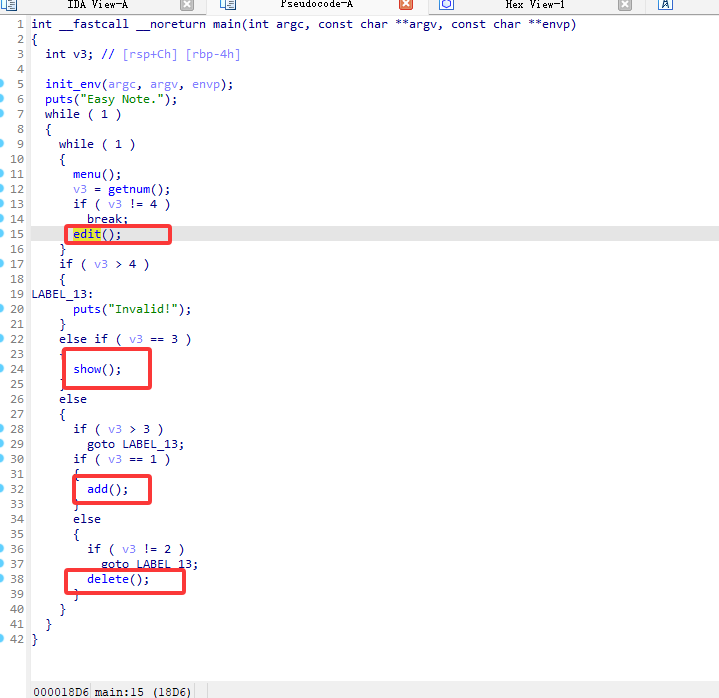Open the Hex View-1 tab
719x698 pixels.
535,5
